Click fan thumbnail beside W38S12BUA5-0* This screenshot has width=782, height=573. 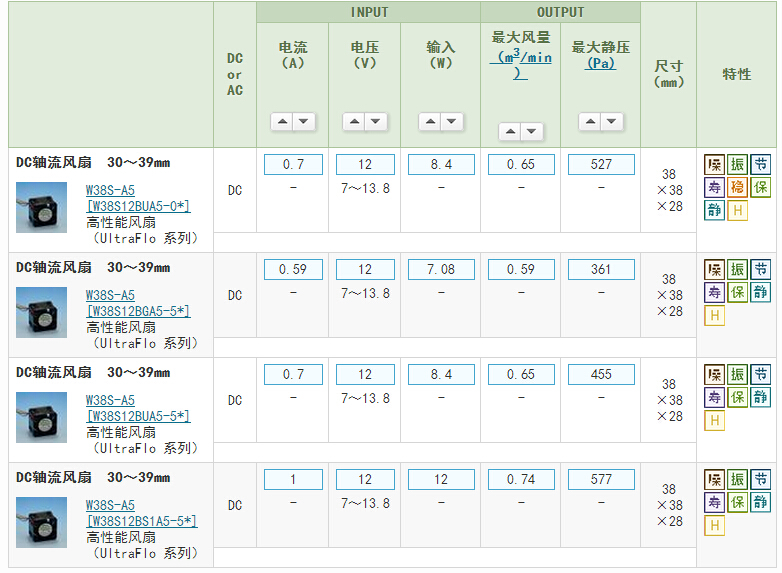tap(41, 207)
